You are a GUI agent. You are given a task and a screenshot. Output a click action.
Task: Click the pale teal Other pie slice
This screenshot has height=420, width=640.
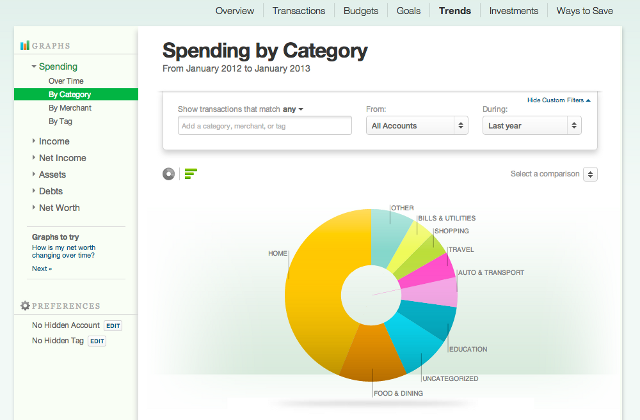tap(388, 237)
